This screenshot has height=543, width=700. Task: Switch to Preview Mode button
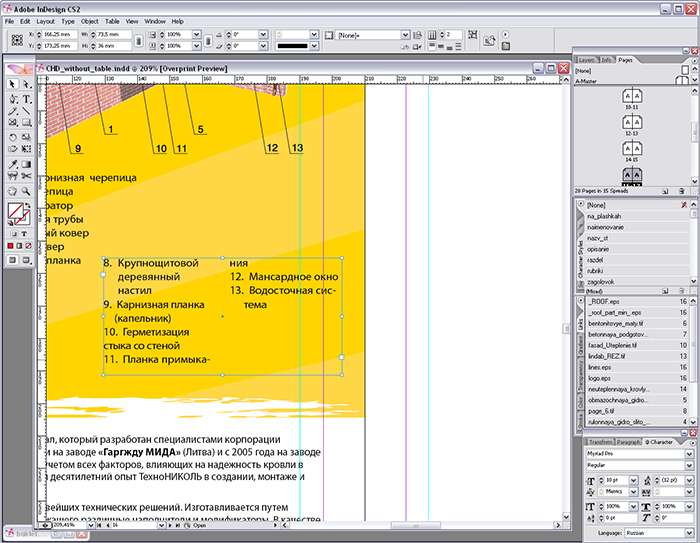pos(26,260)
